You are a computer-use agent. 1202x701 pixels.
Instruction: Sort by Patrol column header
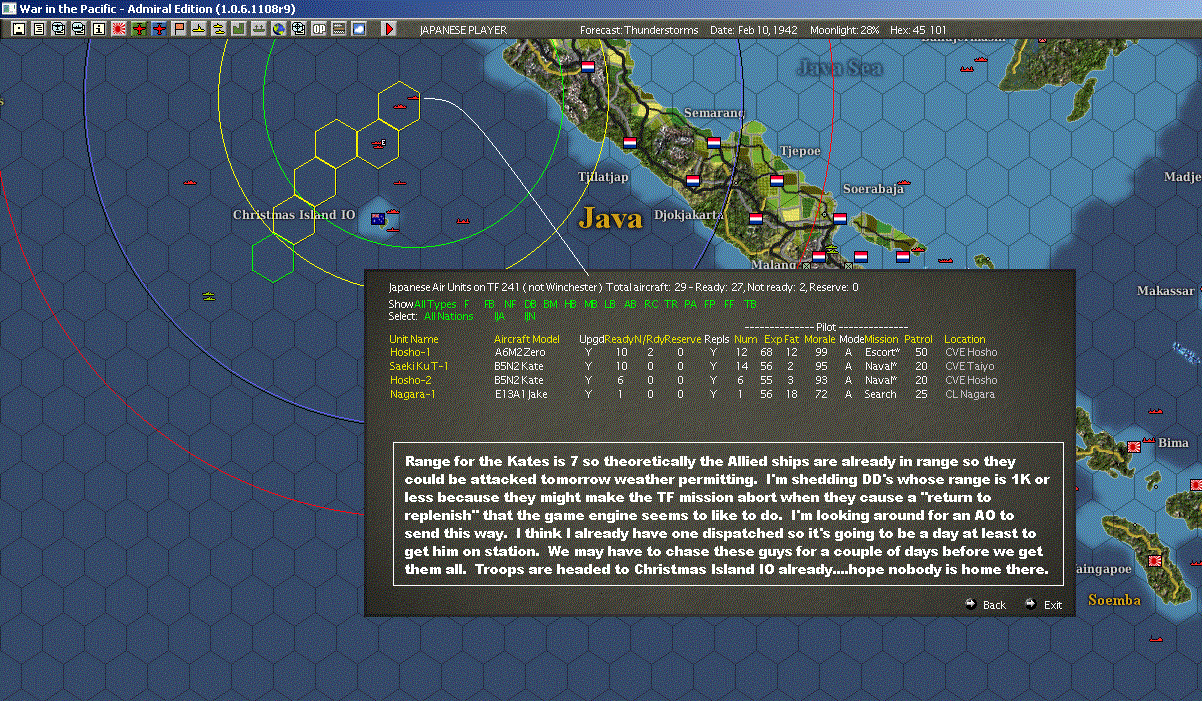point(918,339)
